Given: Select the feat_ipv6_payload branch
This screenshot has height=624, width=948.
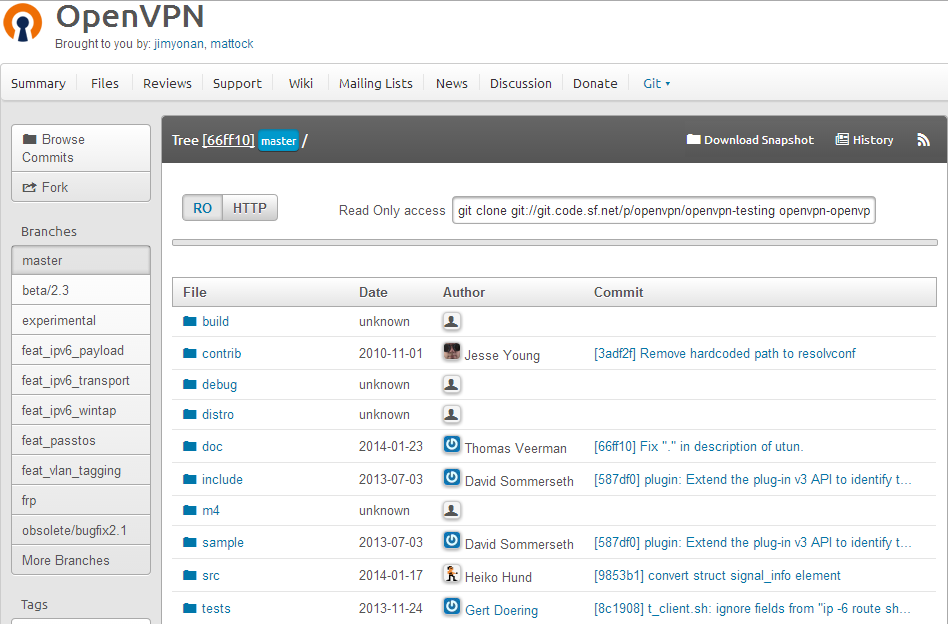Looking at the screenshot, I should coord(81,350).
